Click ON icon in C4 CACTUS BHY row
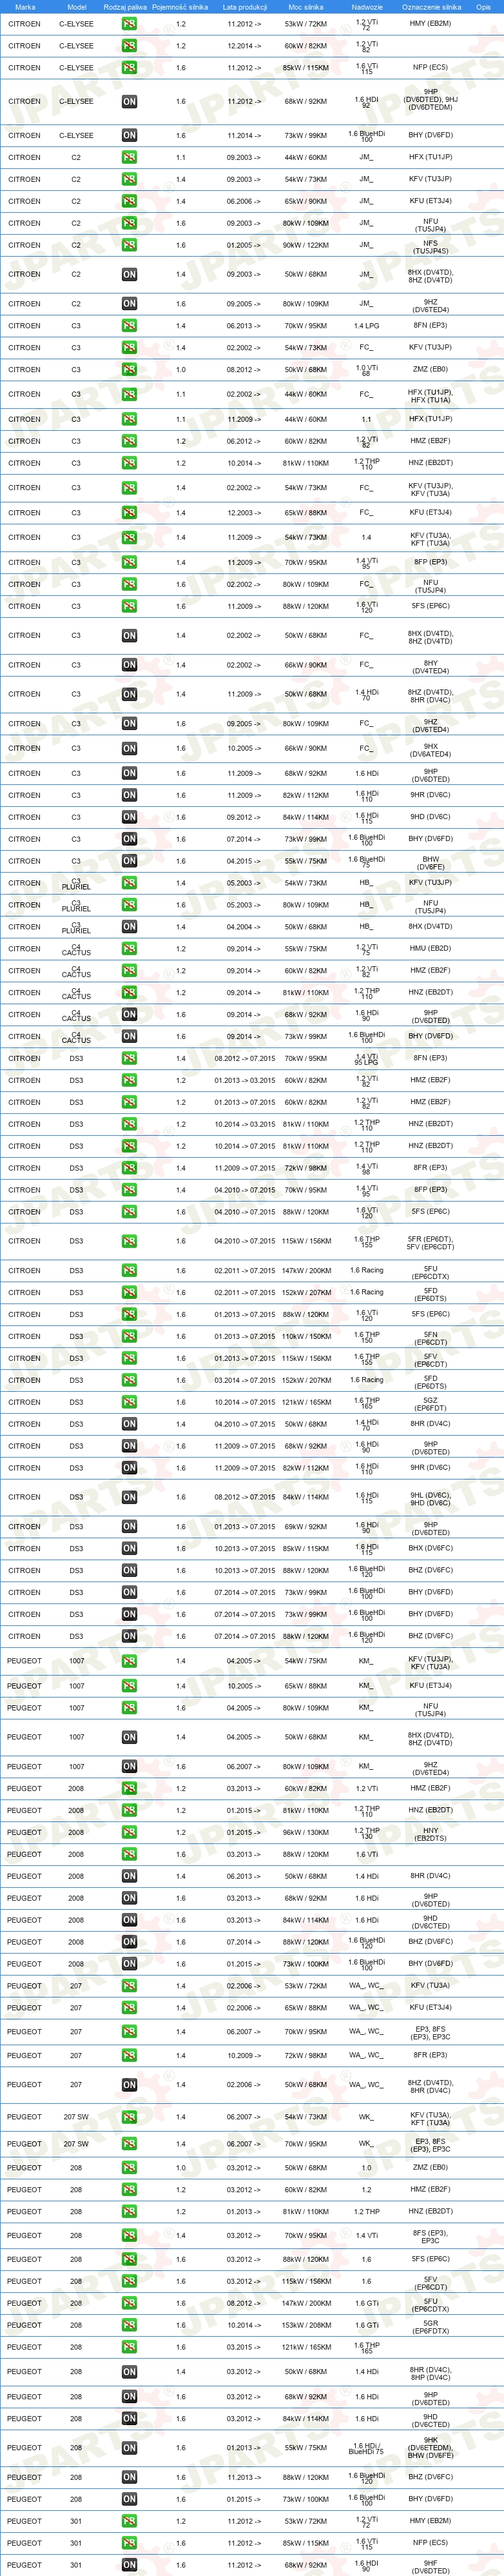 point(129,1036)
